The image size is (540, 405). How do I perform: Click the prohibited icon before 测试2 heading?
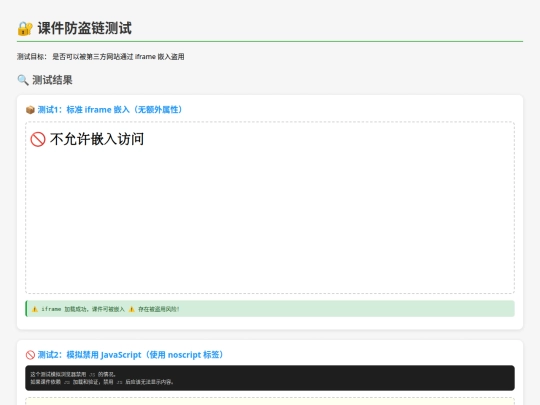(x=30, y=355)
